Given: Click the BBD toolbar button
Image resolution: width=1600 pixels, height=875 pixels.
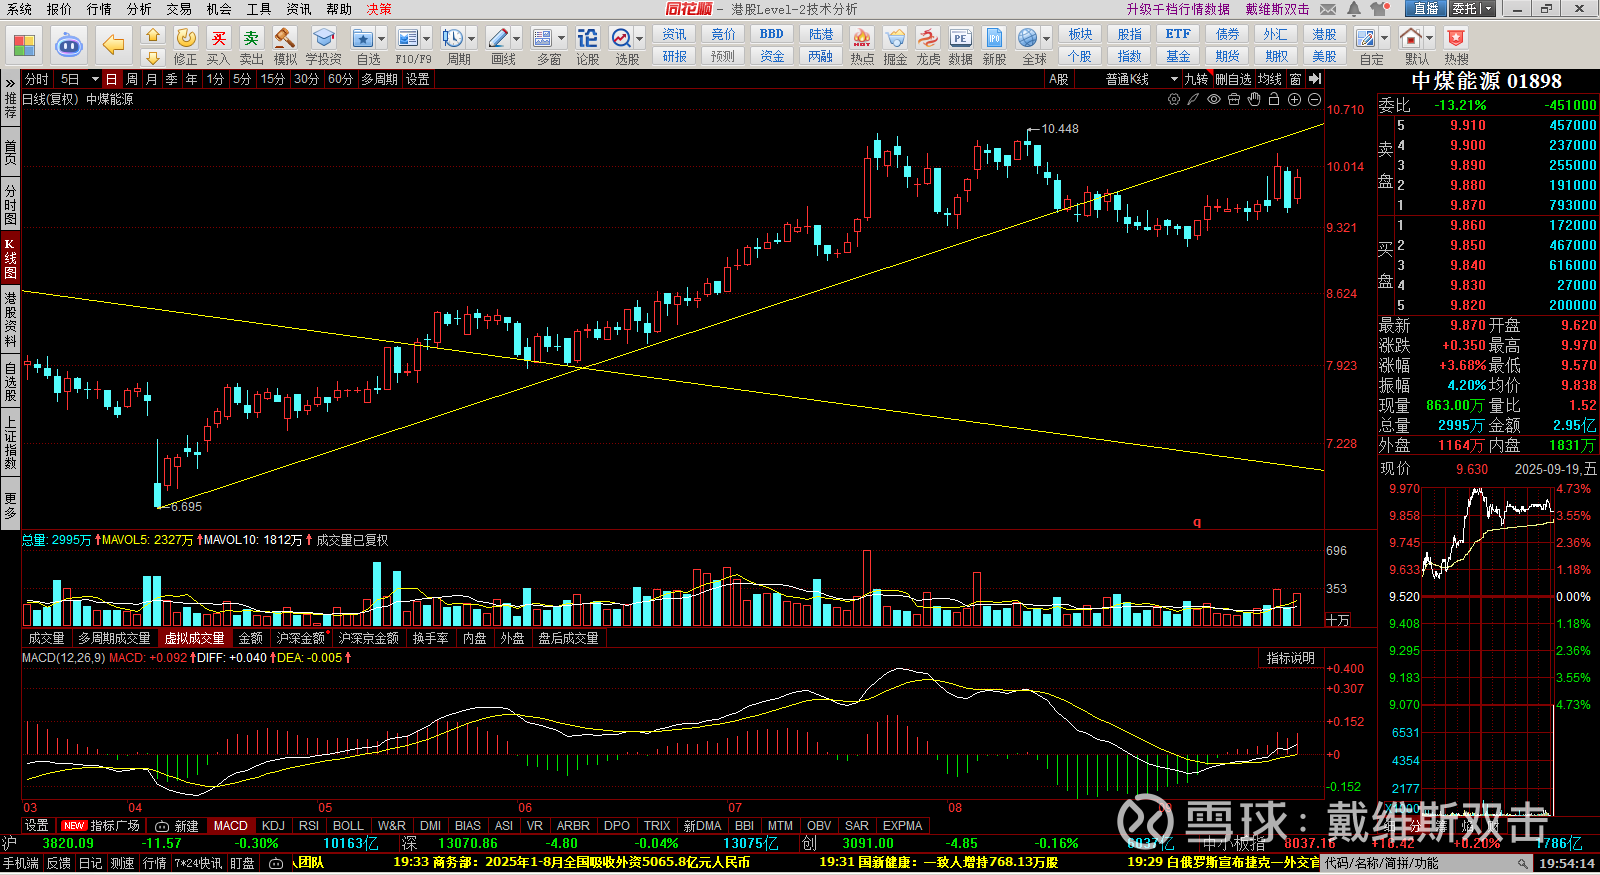Looking at the screenshot, I should (772, 34).
